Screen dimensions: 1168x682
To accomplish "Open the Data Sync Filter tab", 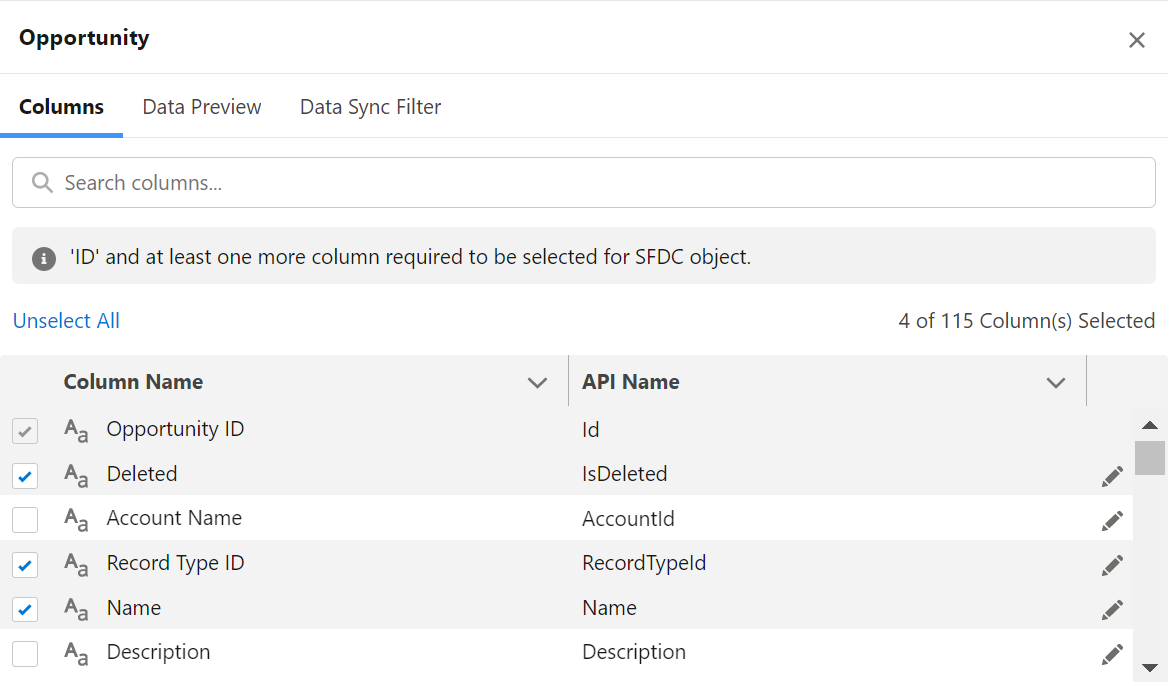I will point(370,106).
